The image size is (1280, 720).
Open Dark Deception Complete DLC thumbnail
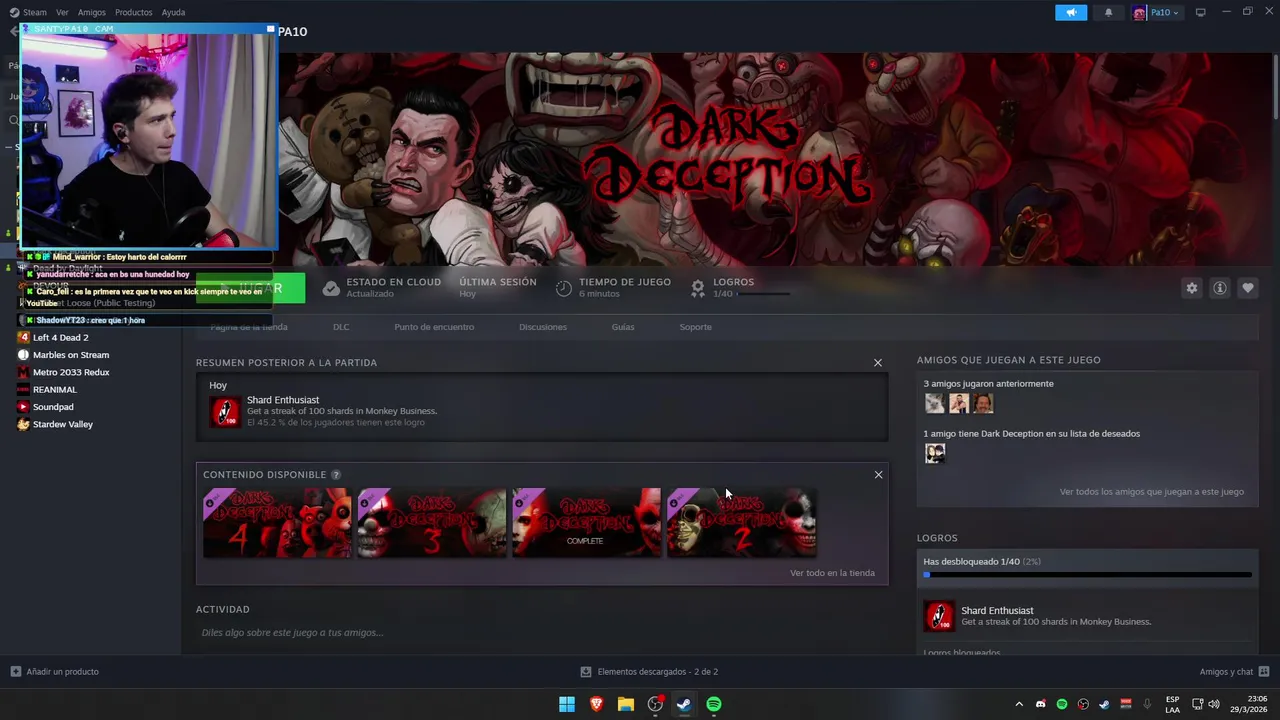pos(587,523)
